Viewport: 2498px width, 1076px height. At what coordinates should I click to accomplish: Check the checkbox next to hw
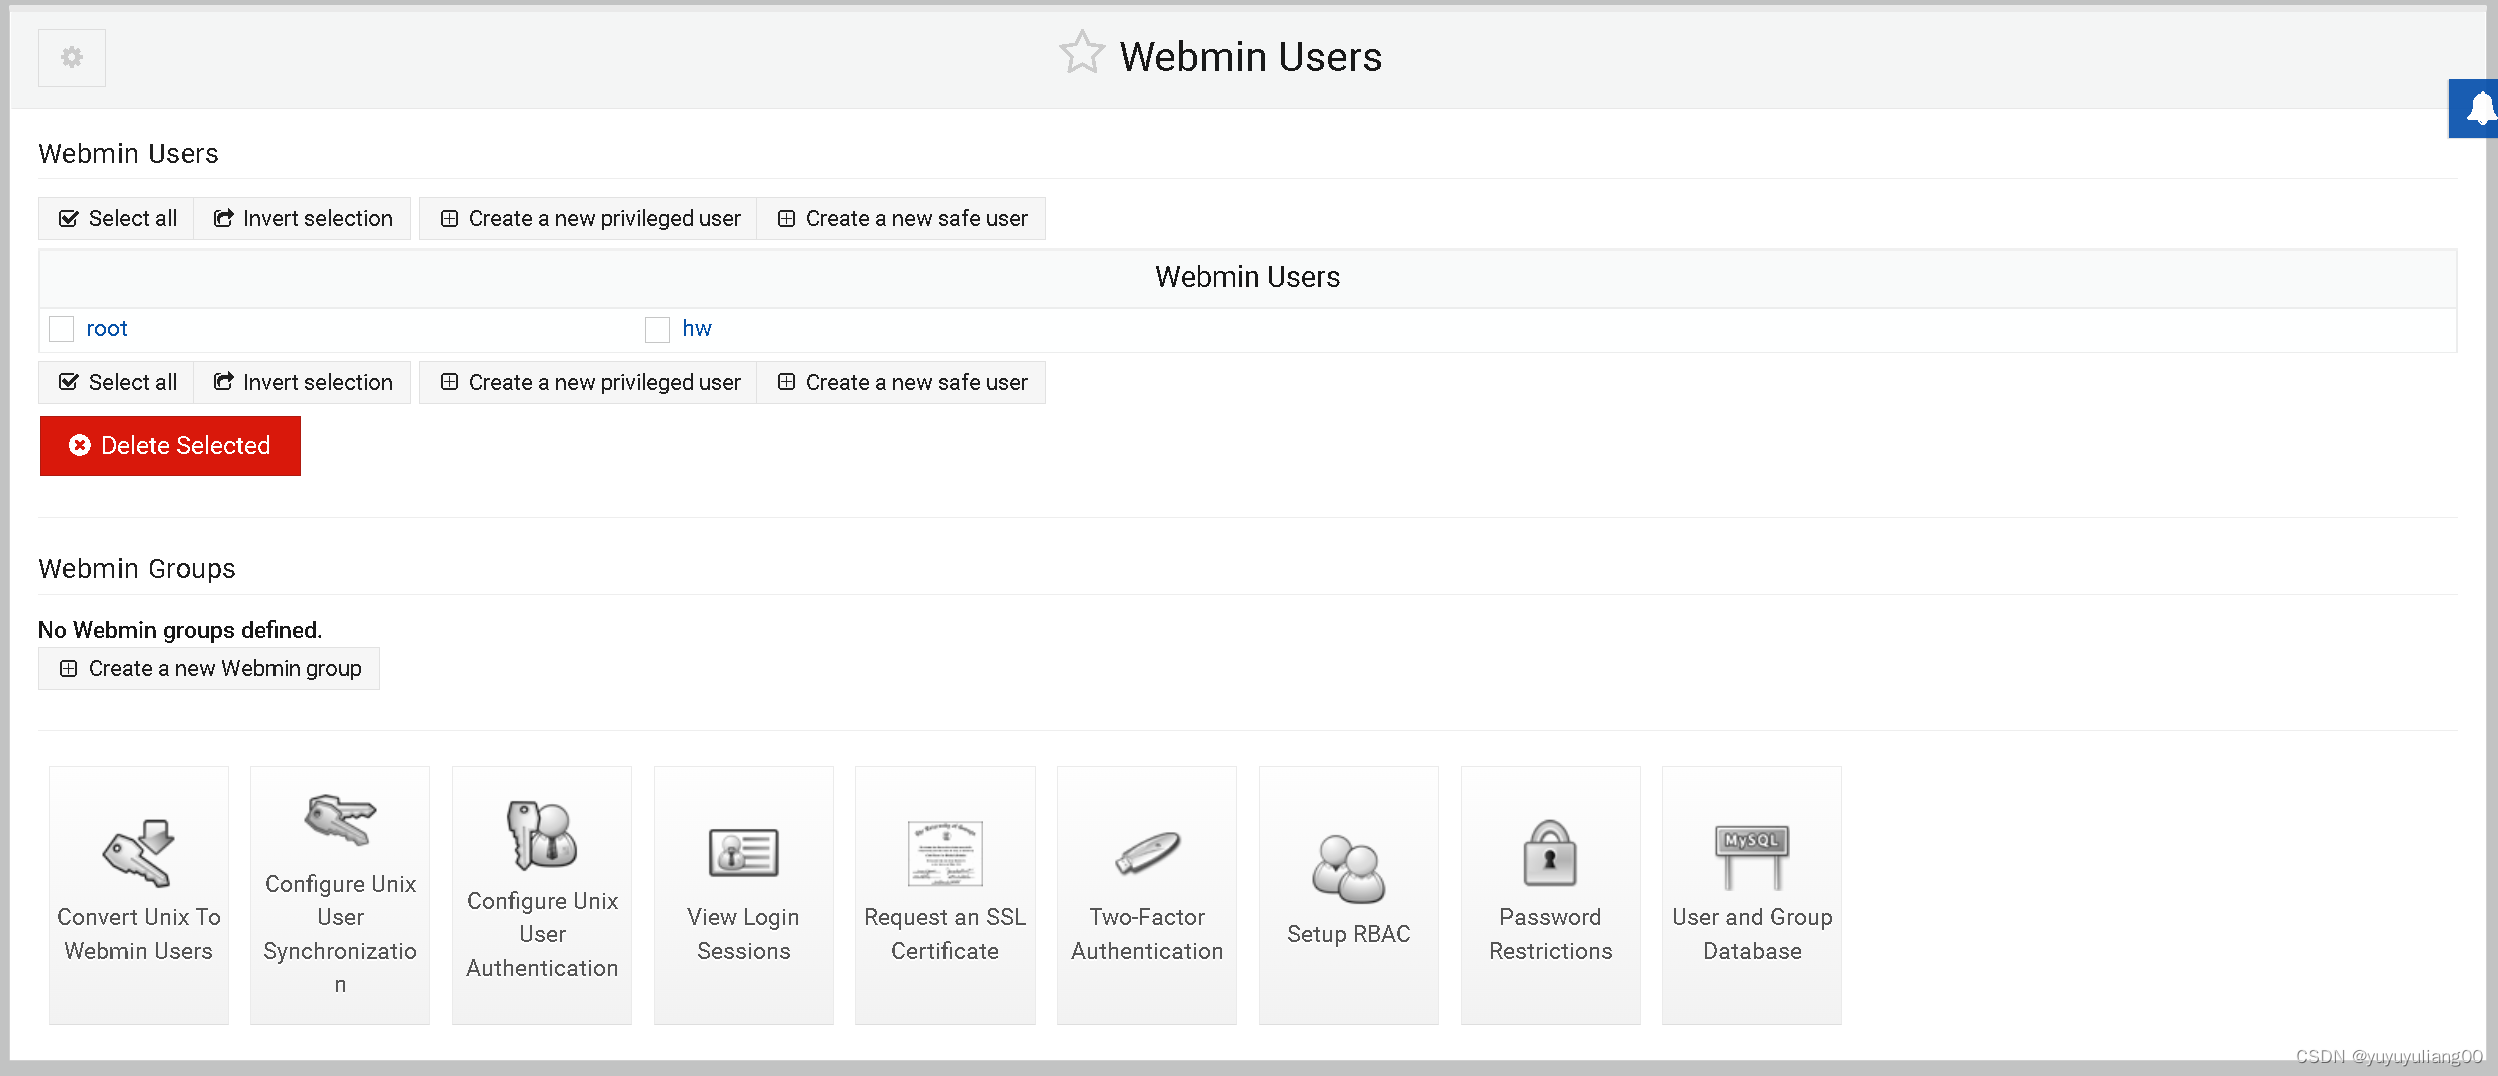click(658, 329)
